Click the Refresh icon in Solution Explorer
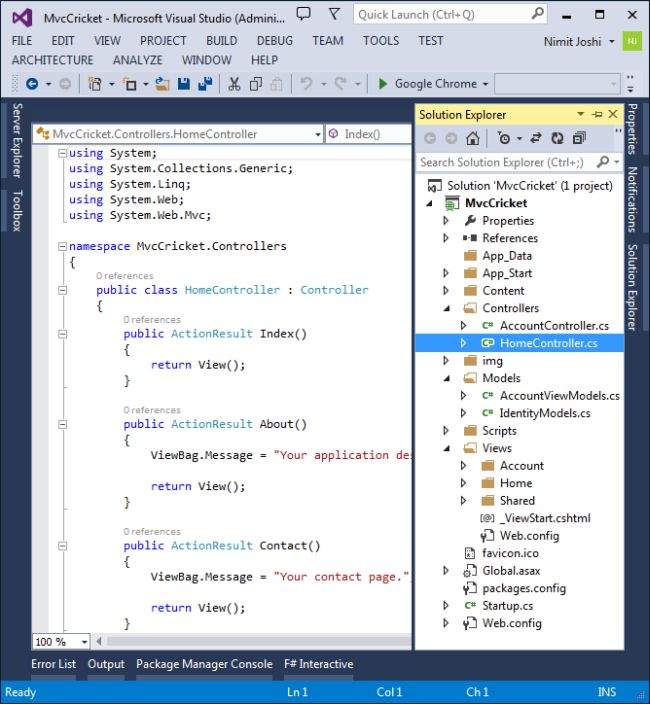The image size is (650, 704). [557, 138]
